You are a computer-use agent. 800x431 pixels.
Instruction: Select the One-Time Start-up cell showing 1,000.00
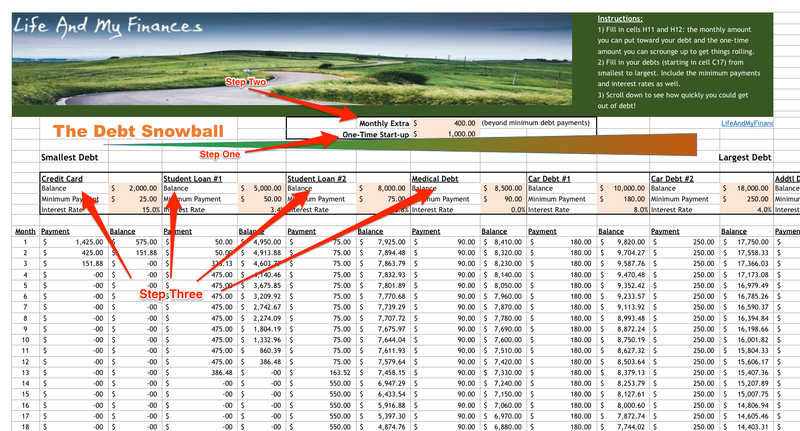tap(444, 134)
